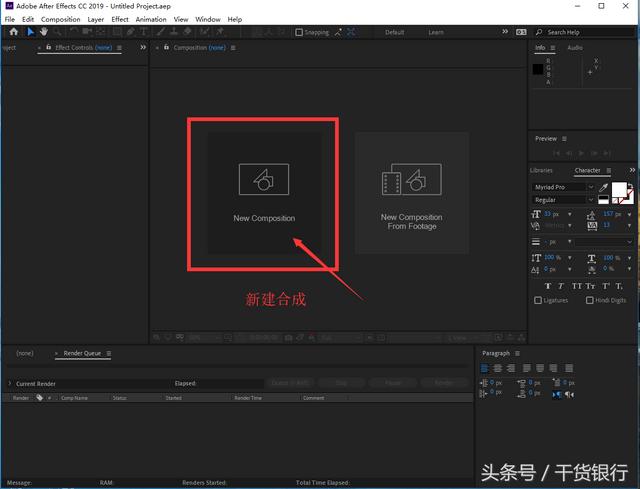Show hidden panels beside Effect Controls
The height and width of the screenshot is (489, 640).
point(143,47)
